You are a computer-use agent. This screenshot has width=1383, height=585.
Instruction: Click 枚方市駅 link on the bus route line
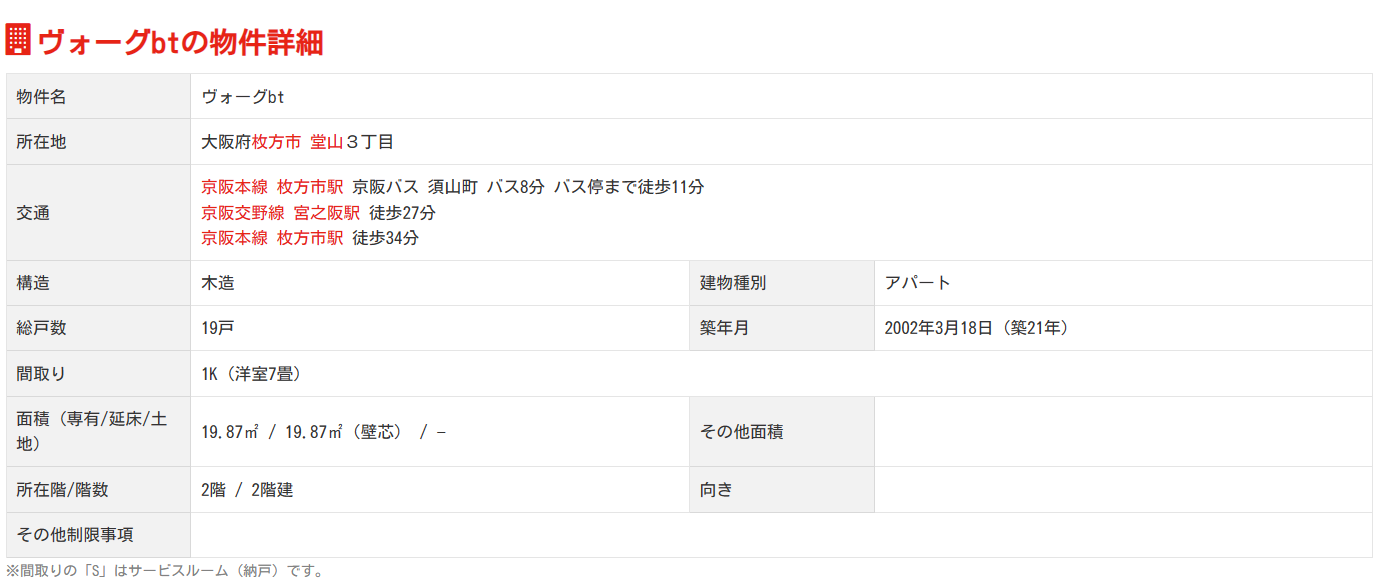[310, 187]
